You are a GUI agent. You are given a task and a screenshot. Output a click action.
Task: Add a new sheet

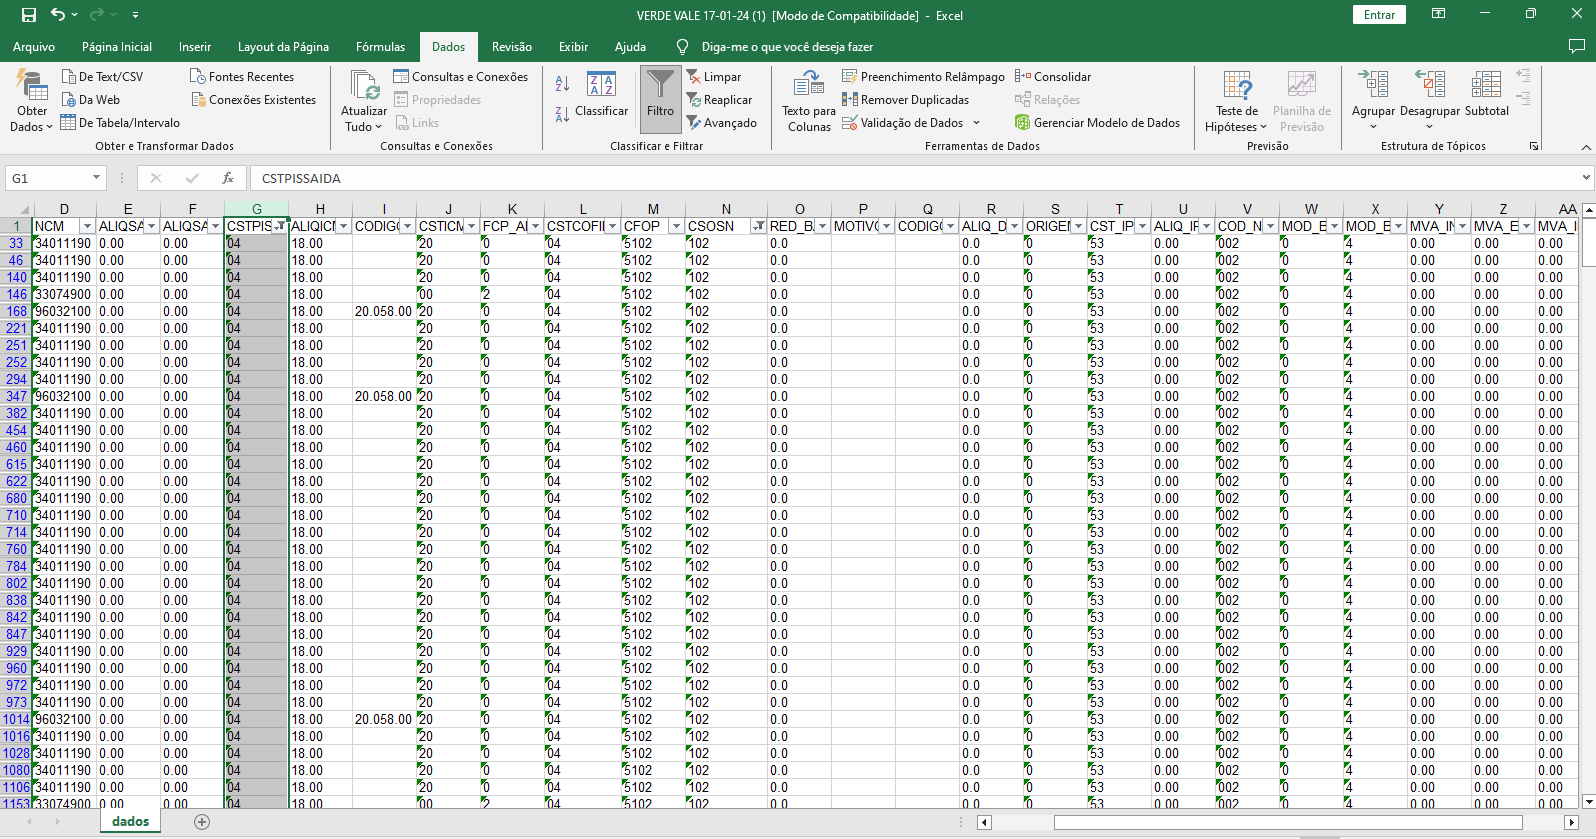202,822
